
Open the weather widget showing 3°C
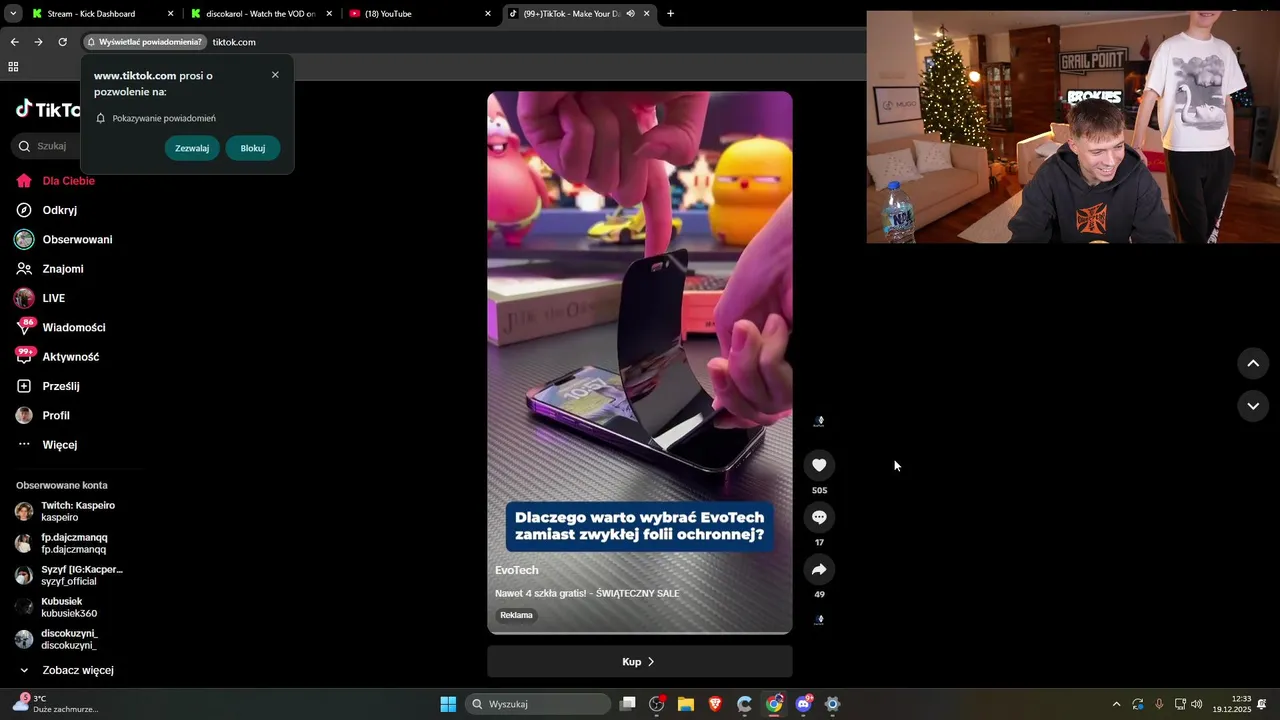[x=56, y=704]
